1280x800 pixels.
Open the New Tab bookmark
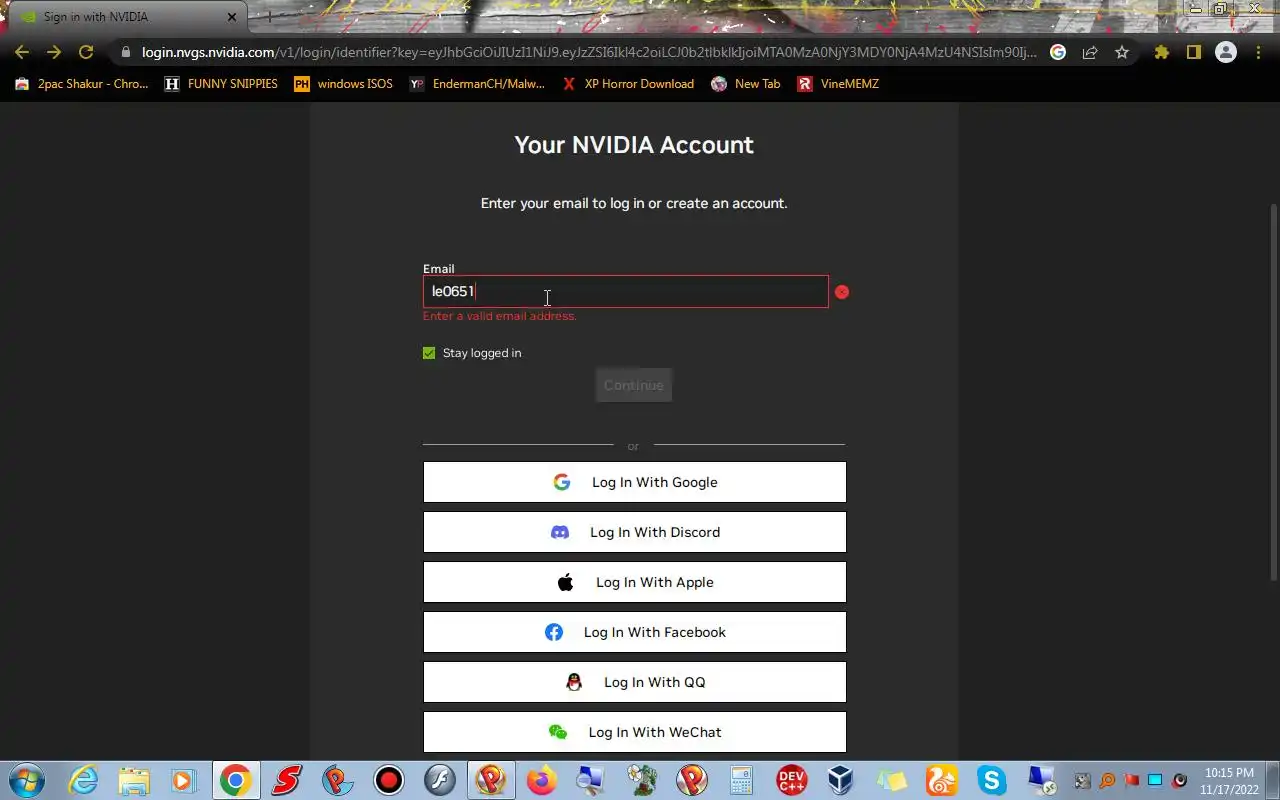pos(745,84)
